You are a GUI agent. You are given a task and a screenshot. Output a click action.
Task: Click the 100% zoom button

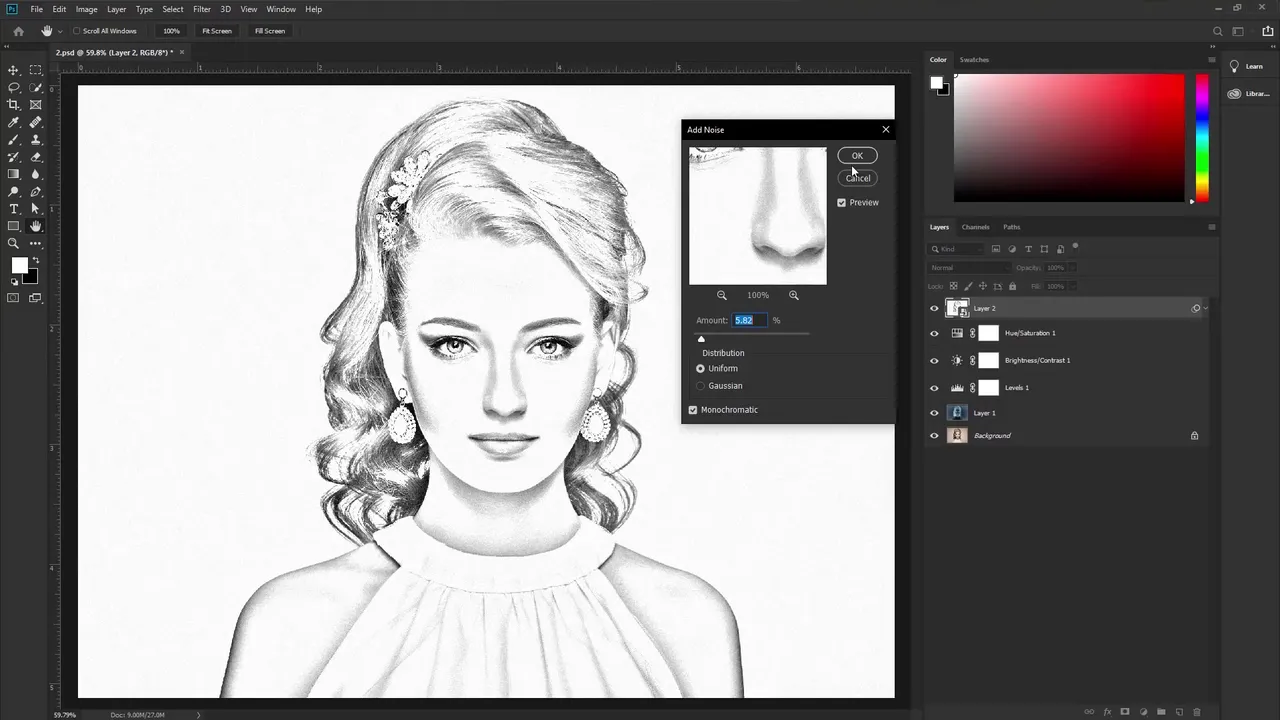point(172,31)
